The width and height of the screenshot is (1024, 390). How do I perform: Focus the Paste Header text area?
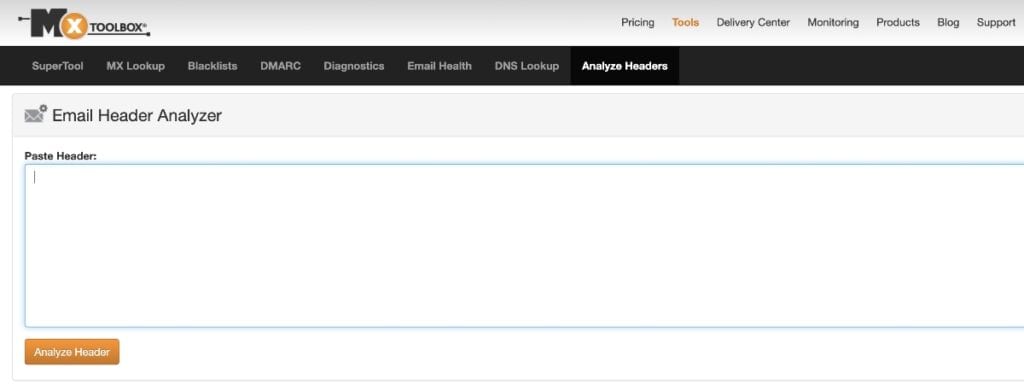[524, 246]
